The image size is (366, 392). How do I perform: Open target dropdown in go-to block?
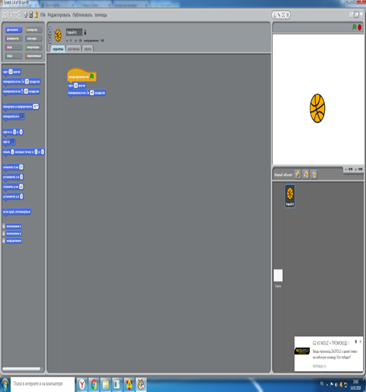click(12, 142)
